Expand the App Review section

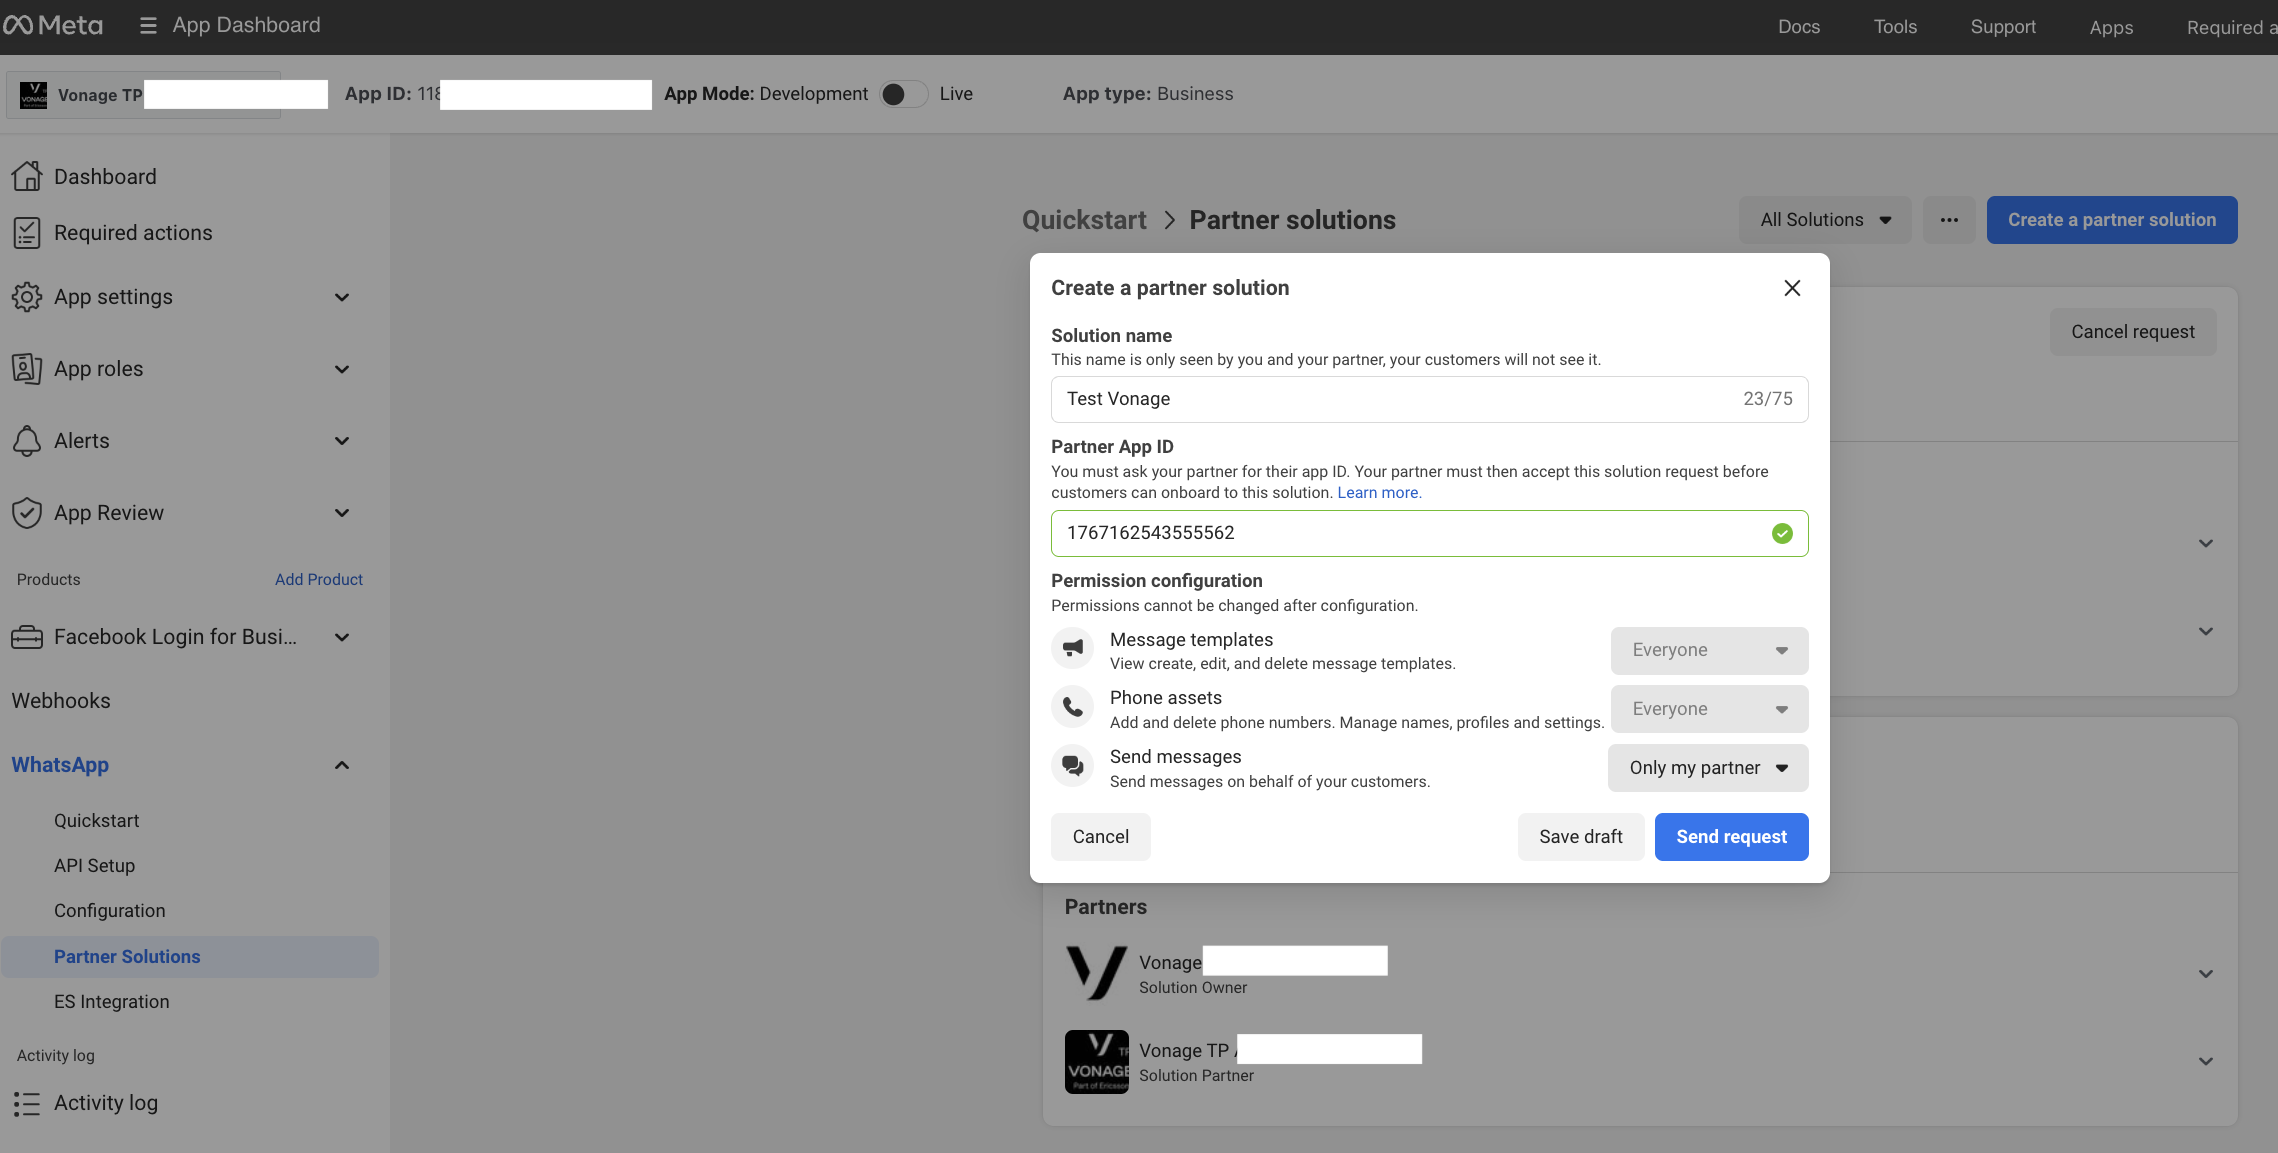coord(342,513)
